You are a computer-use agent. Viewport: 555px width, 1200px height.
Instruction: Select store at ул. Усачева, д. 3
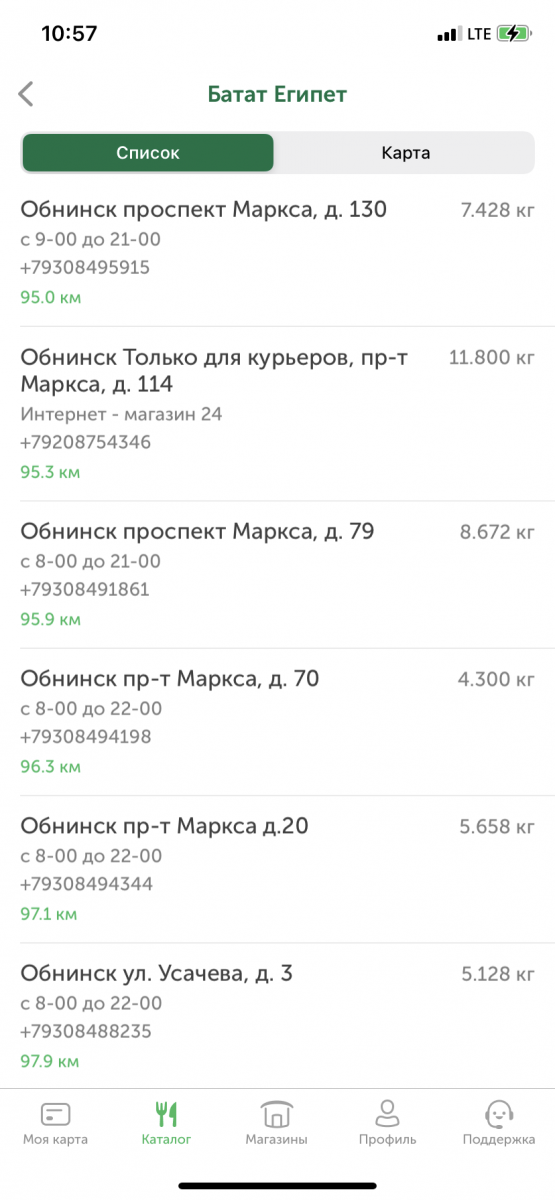tap(277, 1016)
